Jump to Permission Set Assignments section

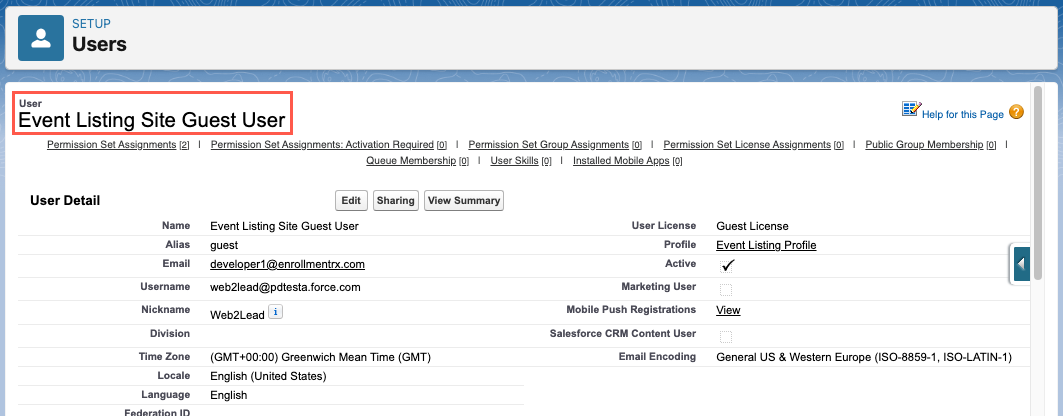(112, 145)
